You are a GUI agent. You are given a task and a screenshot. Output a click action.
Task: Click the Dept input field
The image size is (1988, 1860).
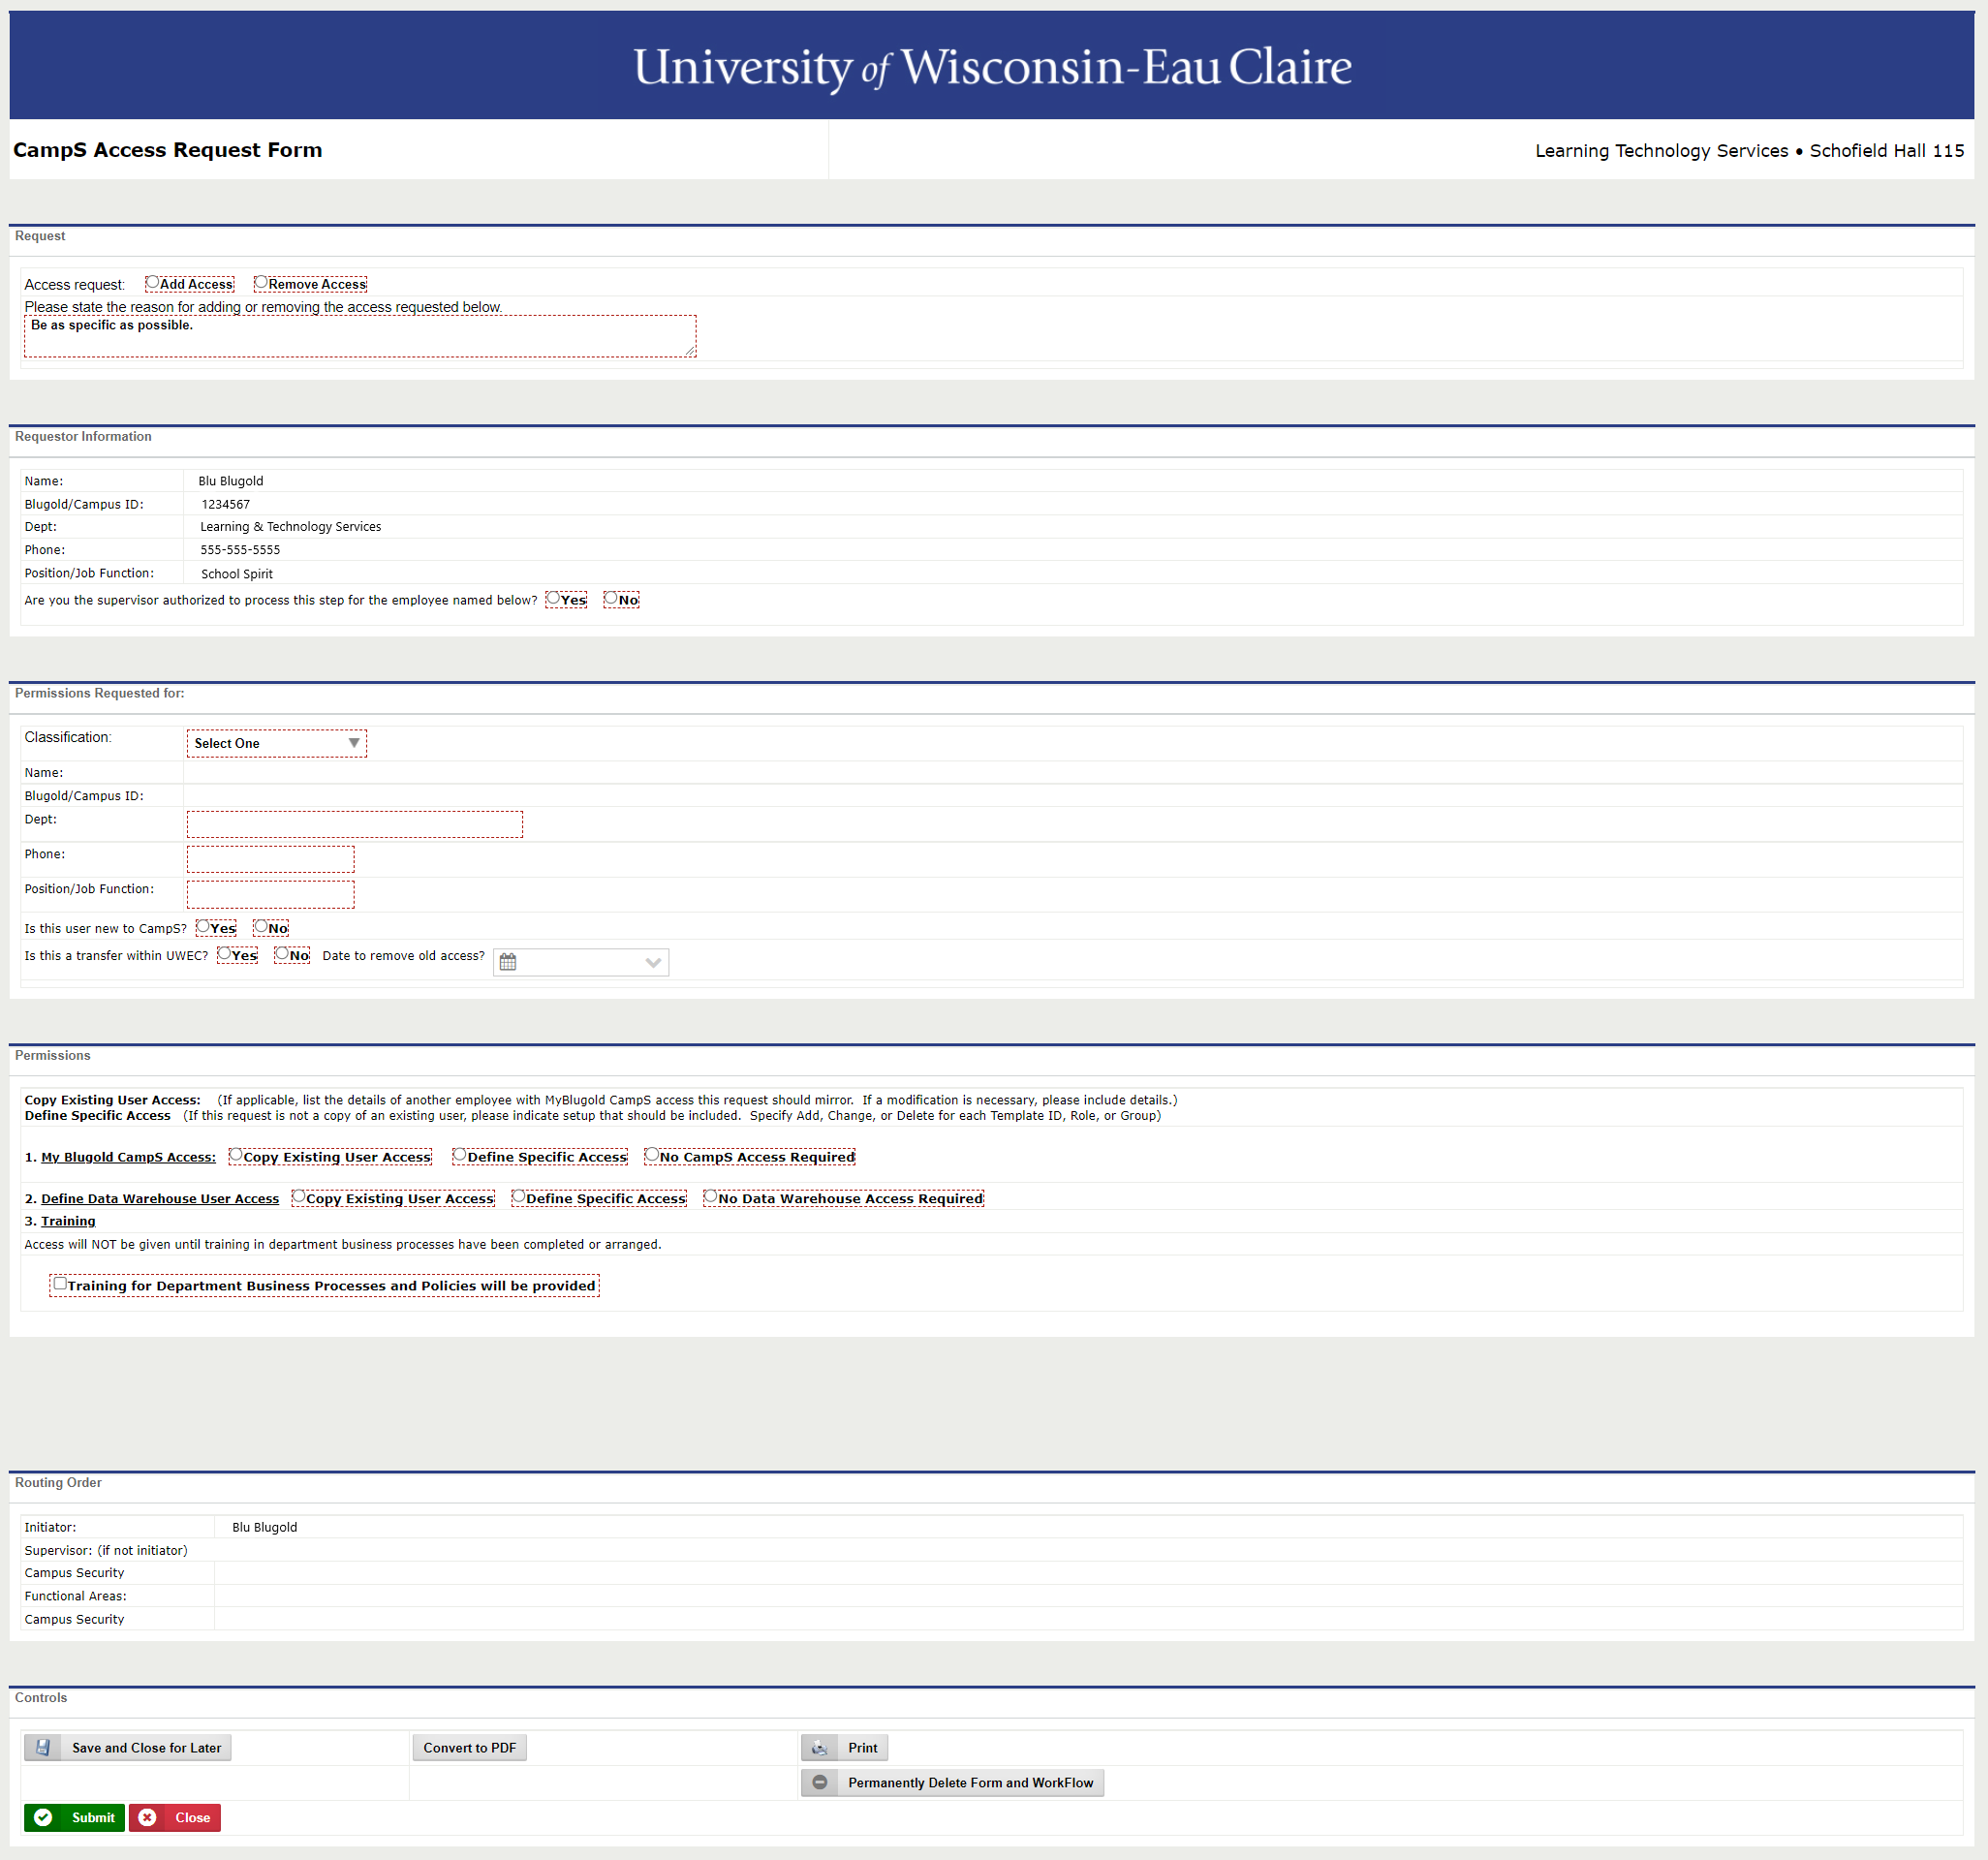pyautogui.click(x=354, y=824)
